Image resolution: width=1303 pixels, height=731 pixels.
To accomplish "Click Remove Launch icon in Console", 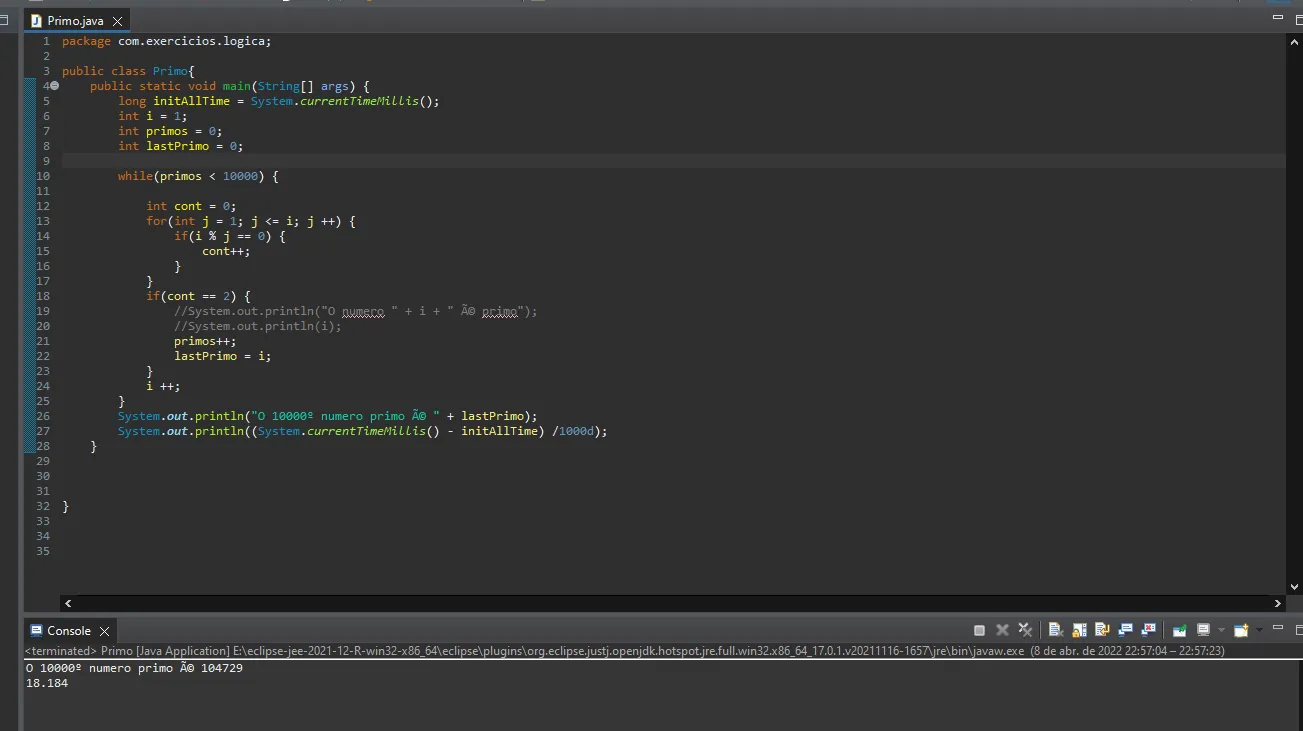I will [x=1002, y=630].
